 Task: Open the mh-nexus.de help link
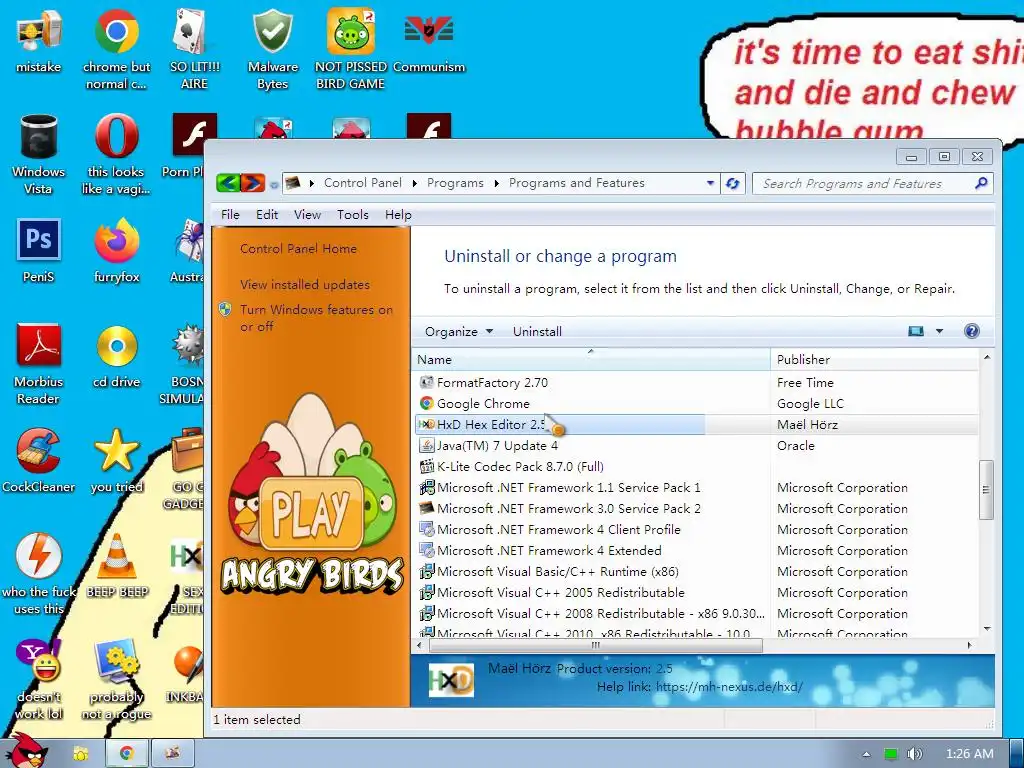pyautogui.click(x=729, y=687)
